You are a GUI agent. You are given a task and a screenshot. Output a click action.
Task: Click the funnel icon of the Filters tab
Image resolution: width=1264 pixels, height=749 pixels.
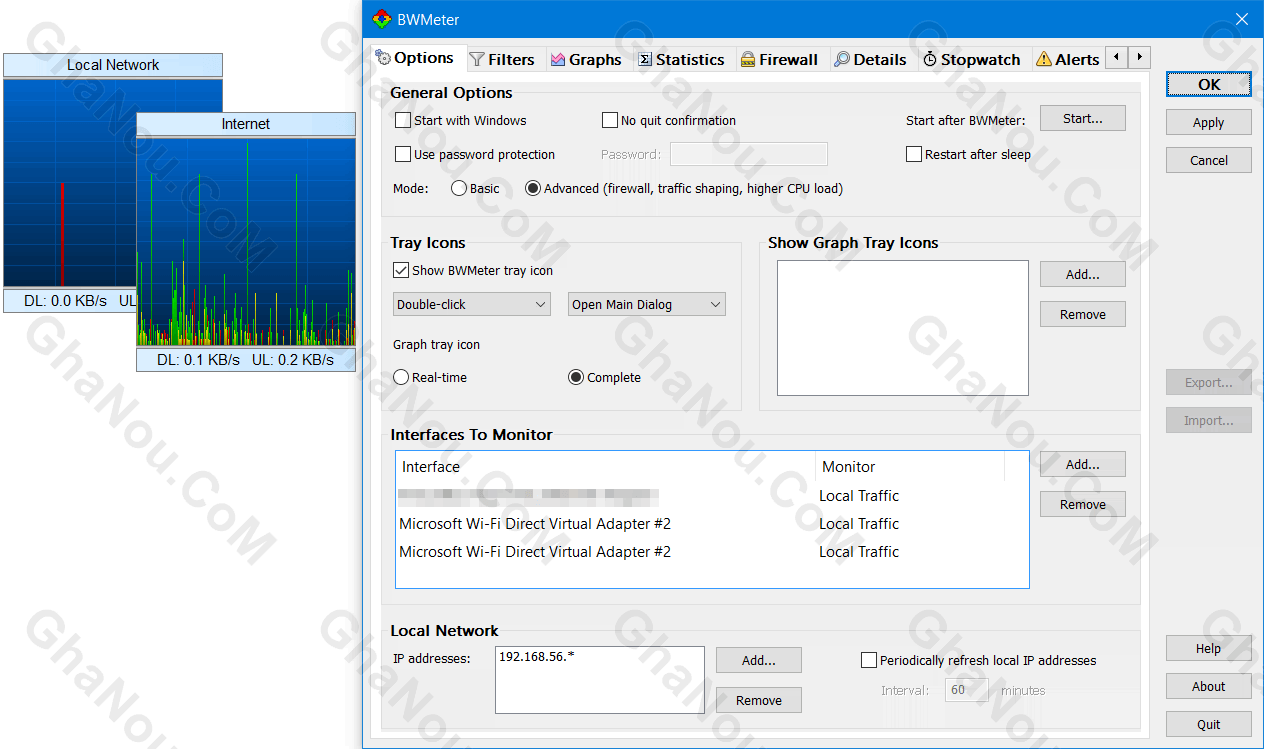pos(477,60)
